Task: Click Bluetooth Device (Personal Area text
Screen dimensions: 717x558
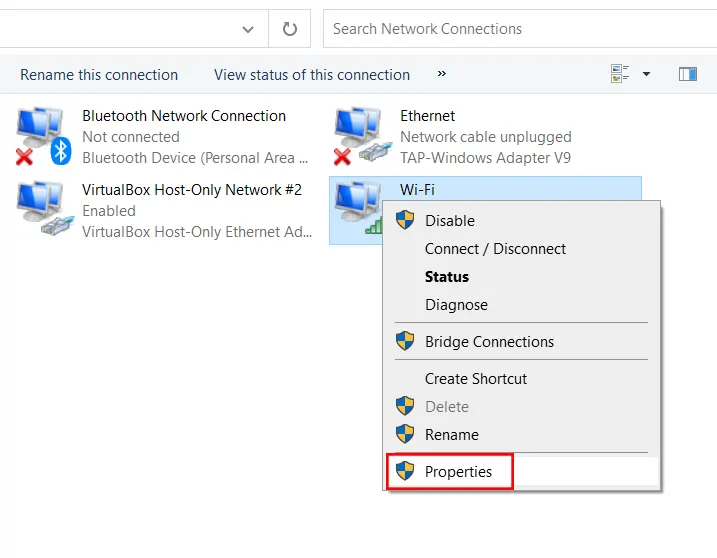Action: click(x=195, y=158)
